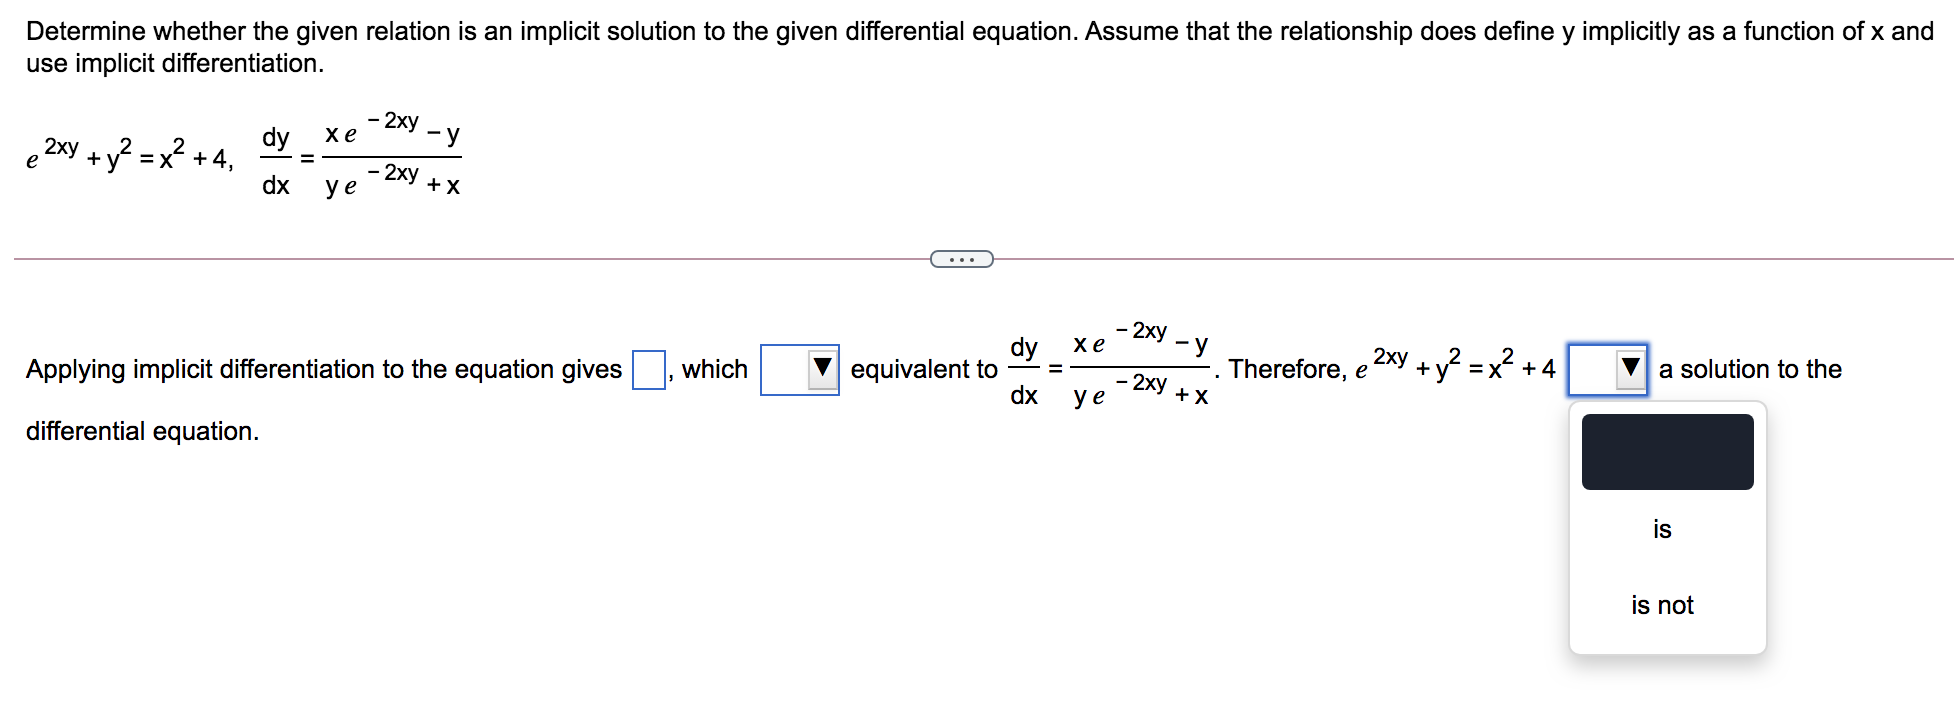
Task: Open the dropdown after x² + 4
Action: pyautogui.click(x=1607, y=369)
